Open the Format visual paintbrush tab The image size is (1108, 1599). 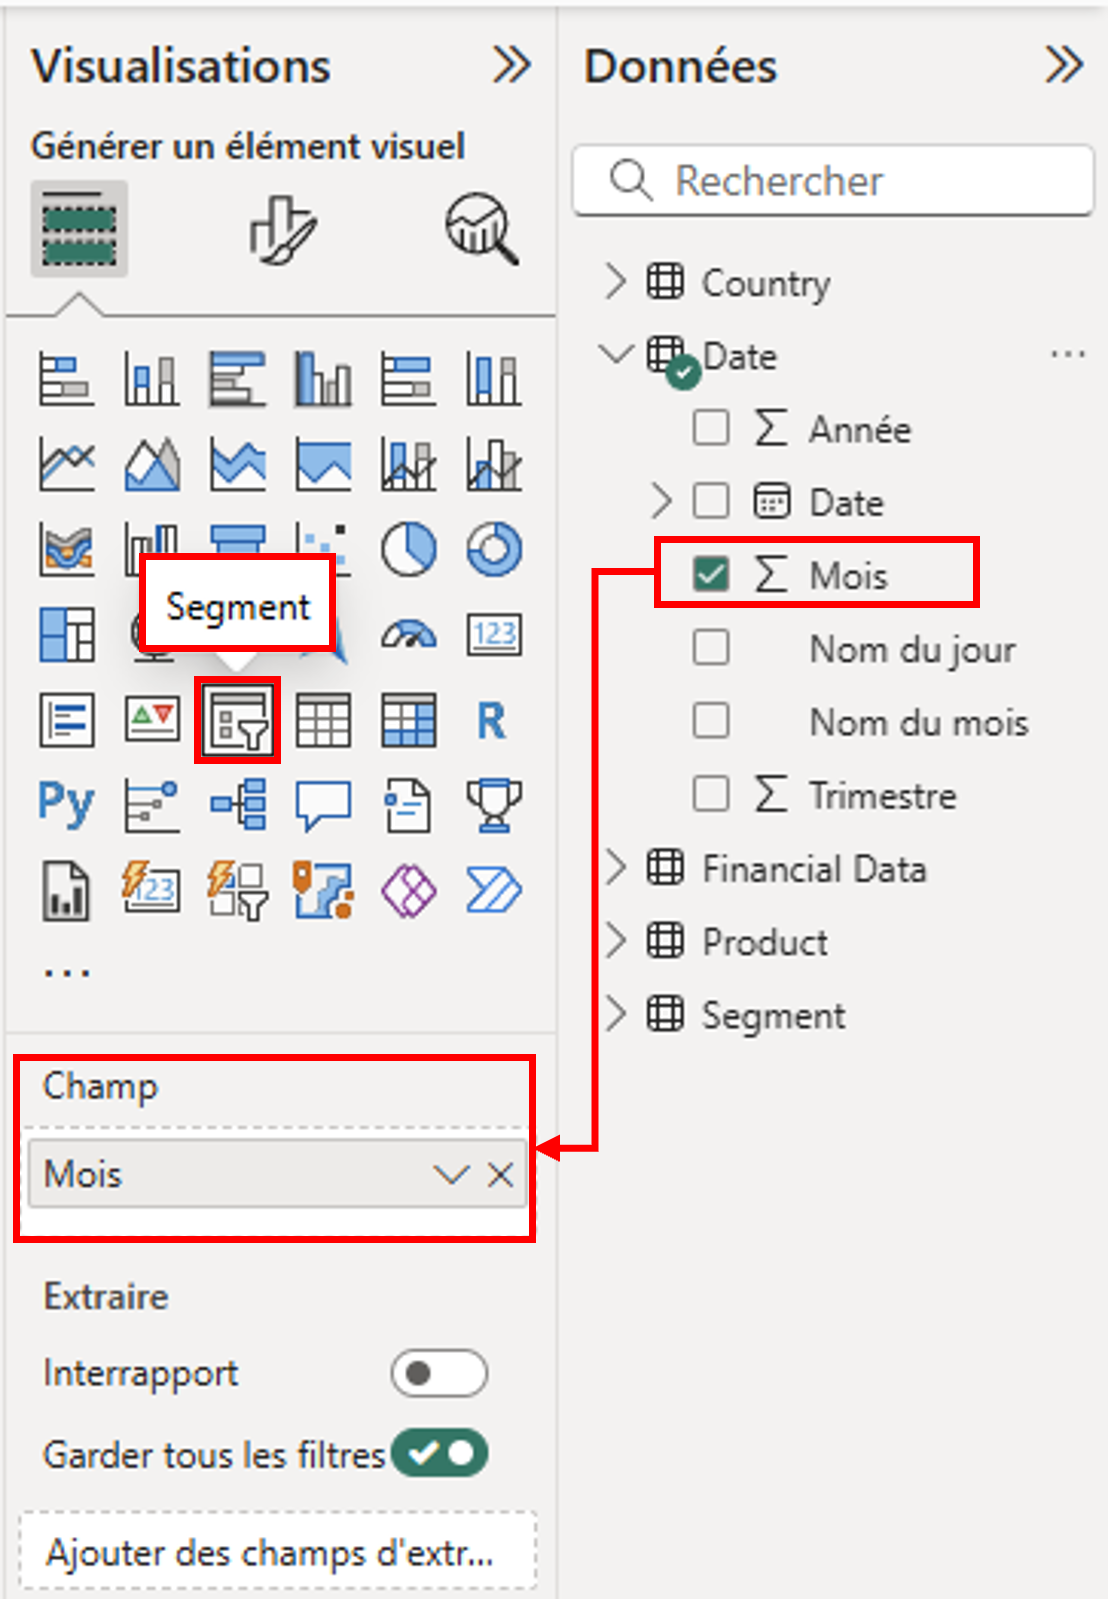282,229
